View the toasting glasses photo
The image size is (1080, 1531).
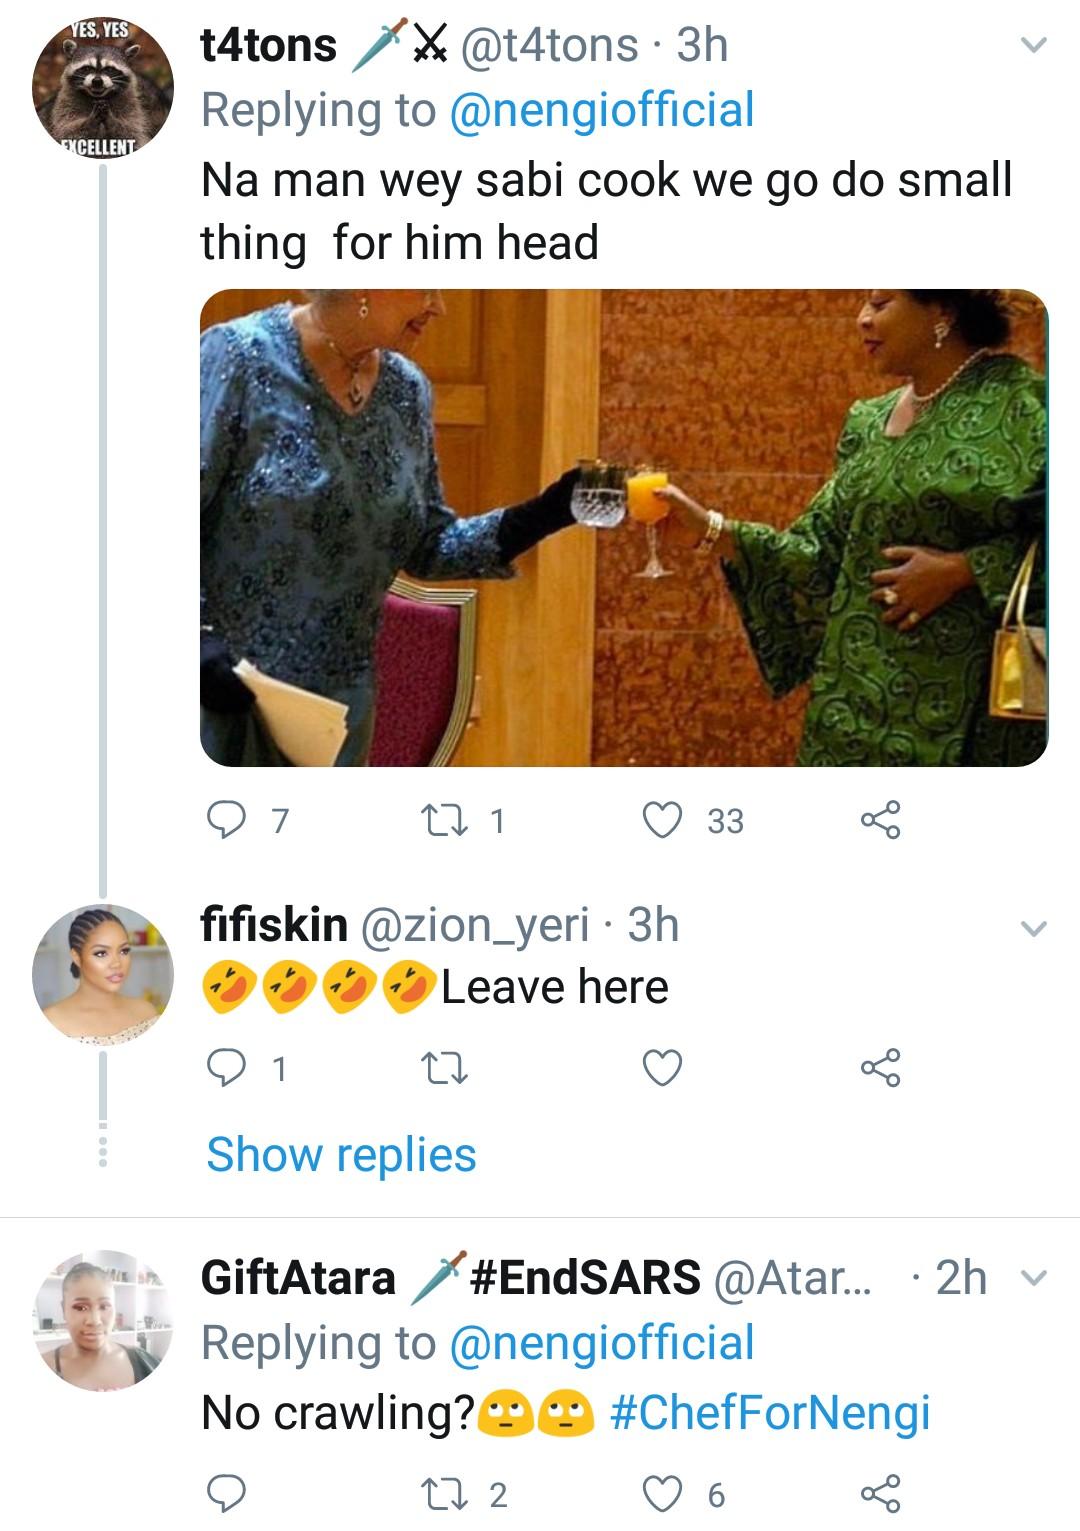point(624,528)
